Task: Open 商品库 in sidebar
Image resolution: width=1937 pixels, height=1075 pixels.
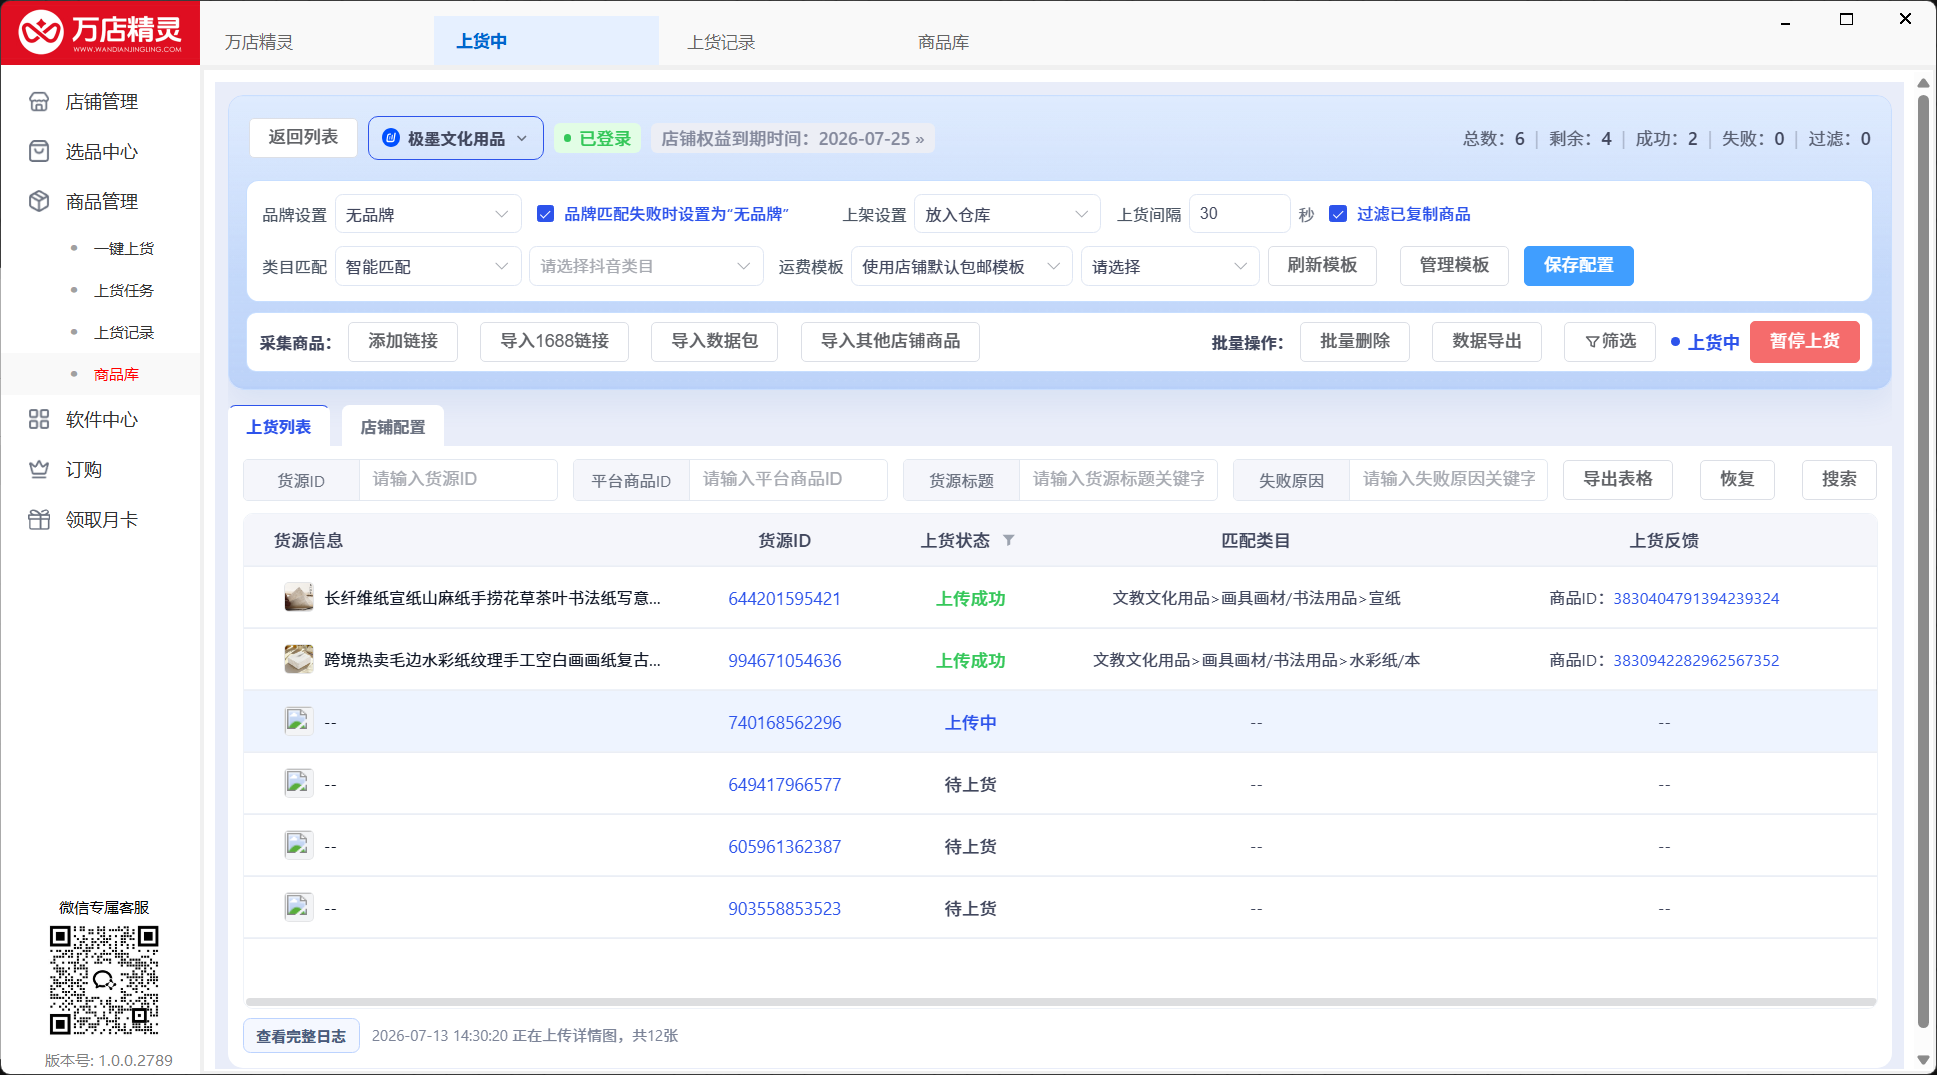Action: (x=116, y=375)
